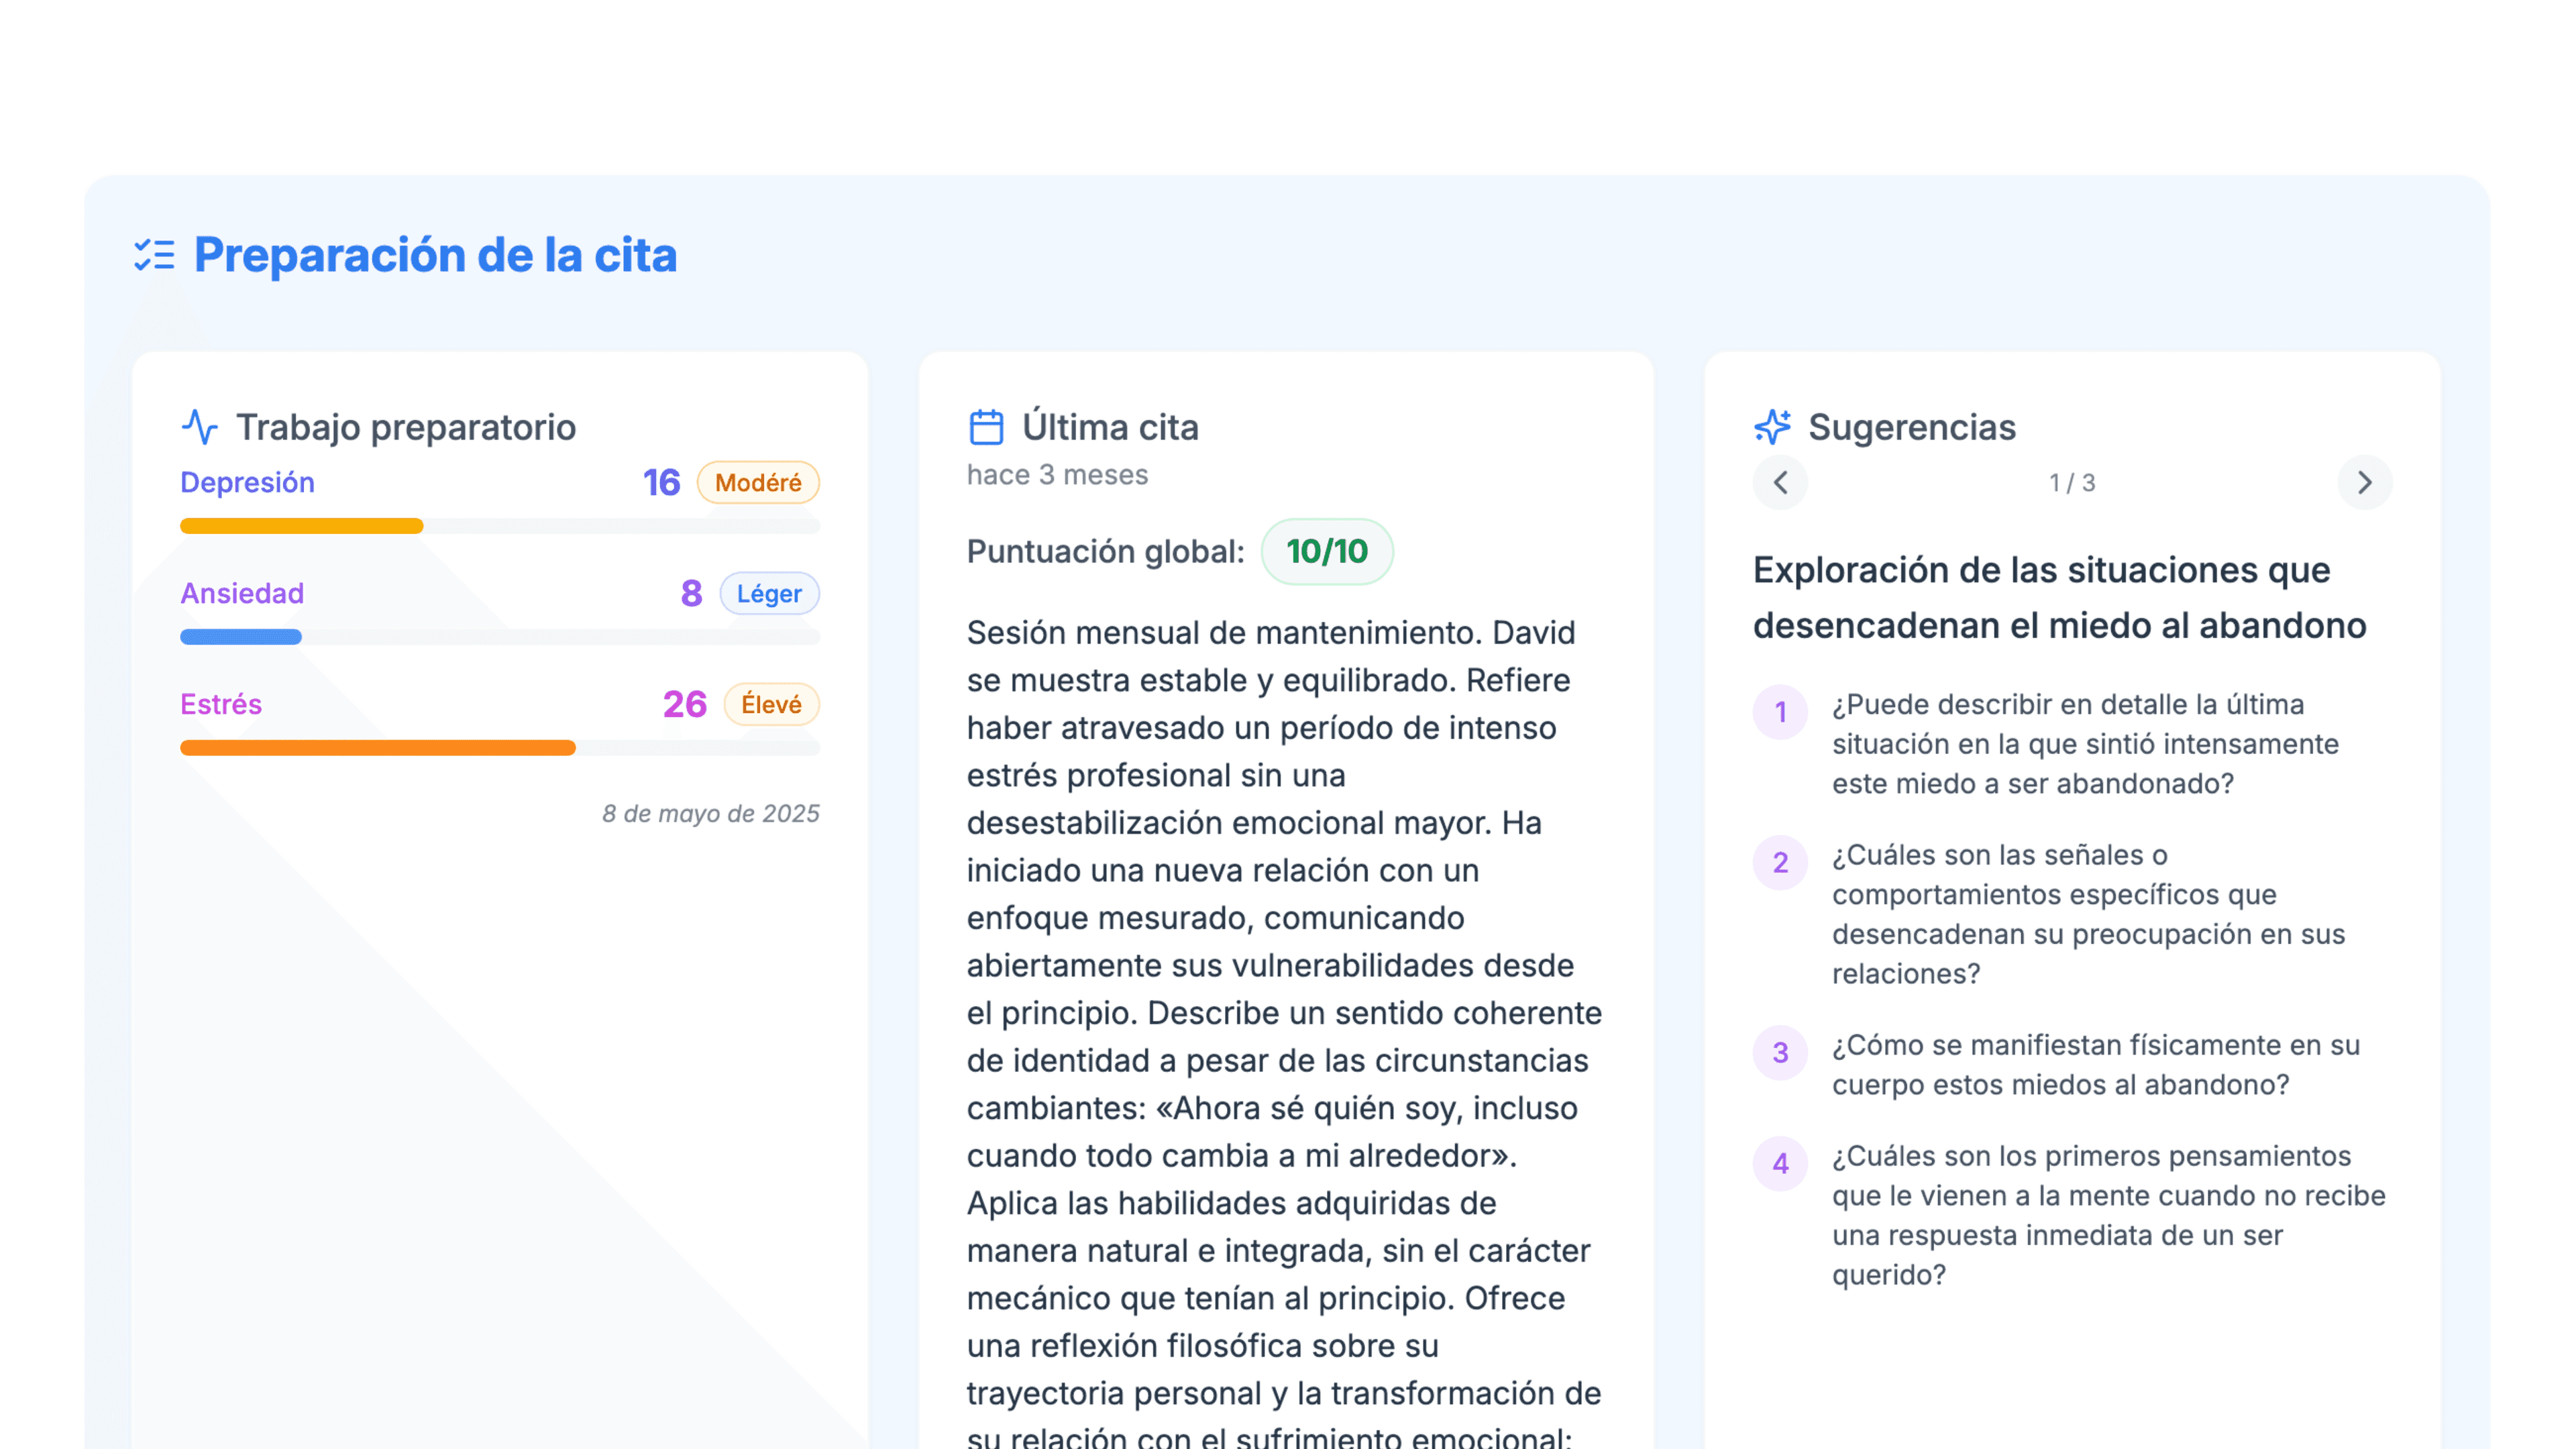Click question '¿Puede describir en detalle la última situación'

2085,744
